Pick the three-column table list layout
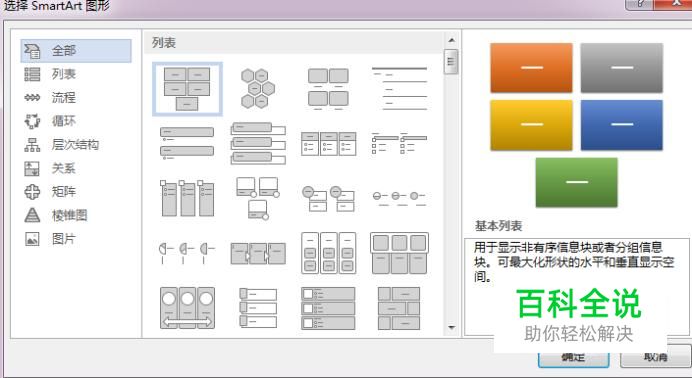The image size is (692, 378). pyautogui.click(x=328, y=143)
